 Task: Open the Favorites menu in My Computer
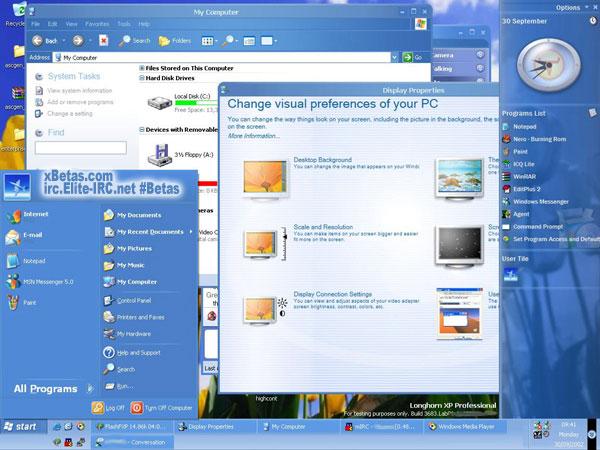pyautogui.click(x=97, y=24)
